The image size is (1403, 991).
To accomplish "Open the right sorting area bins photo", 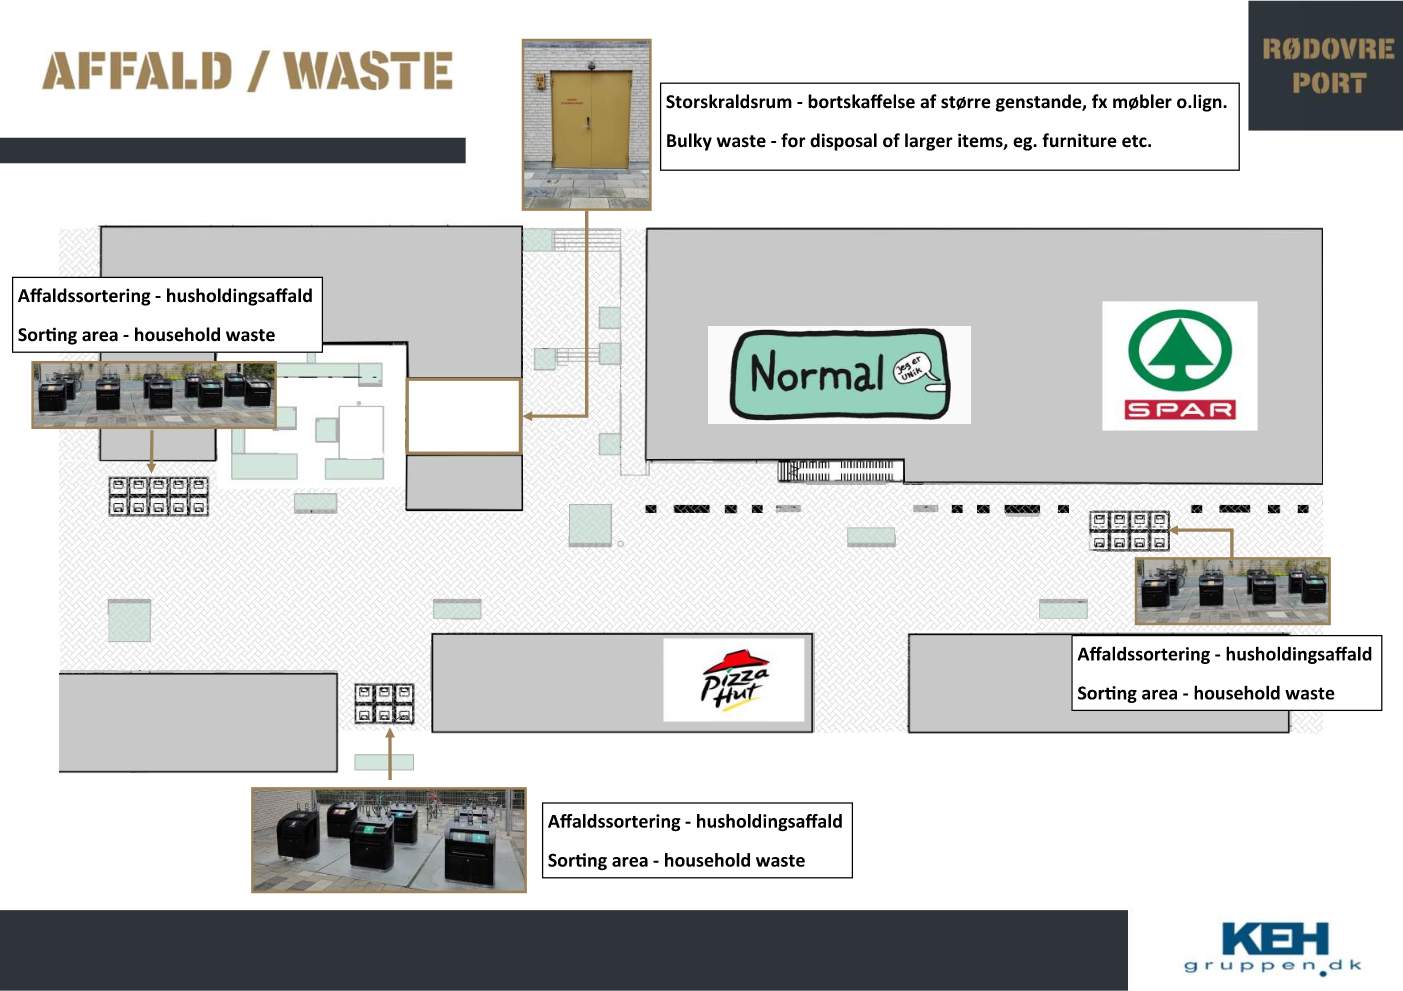I will click(1232, 591).
